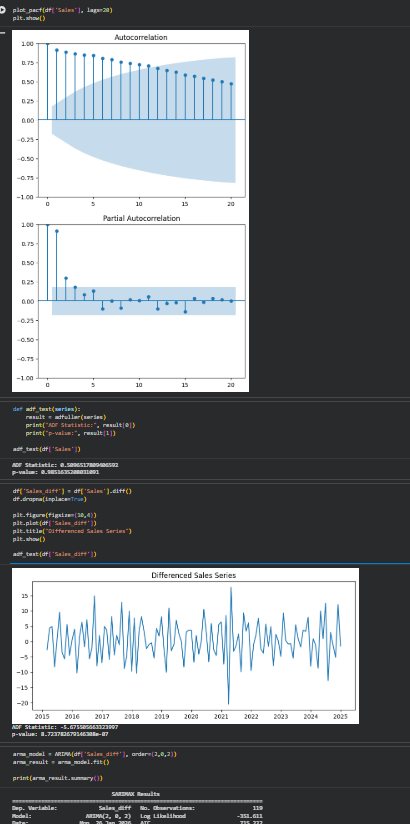410x824 pixels.
Task: Click the ADF Statistic 0.5096 output line
Action: tap(65, 465)
